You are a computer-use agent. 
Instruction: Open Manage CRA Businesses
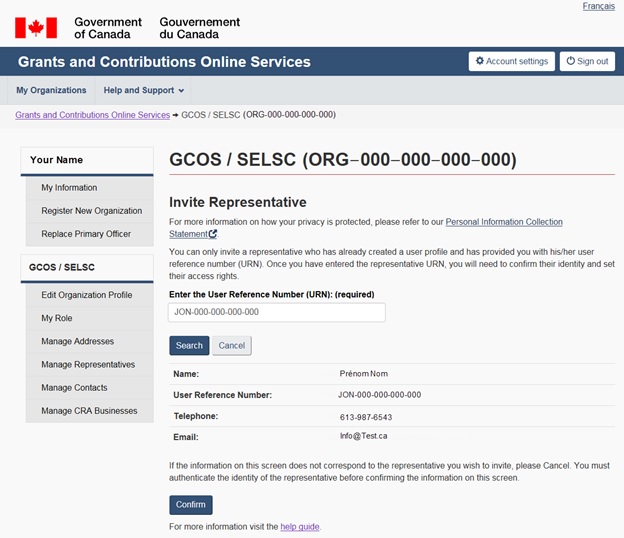point(89,410)
